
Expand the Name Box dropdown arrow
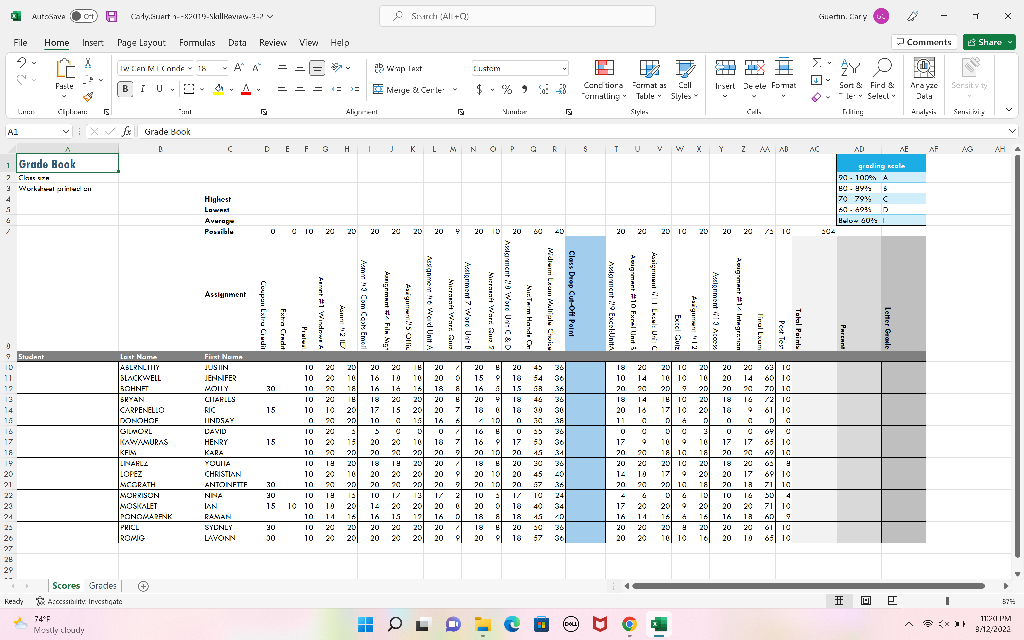coord(66,131)
